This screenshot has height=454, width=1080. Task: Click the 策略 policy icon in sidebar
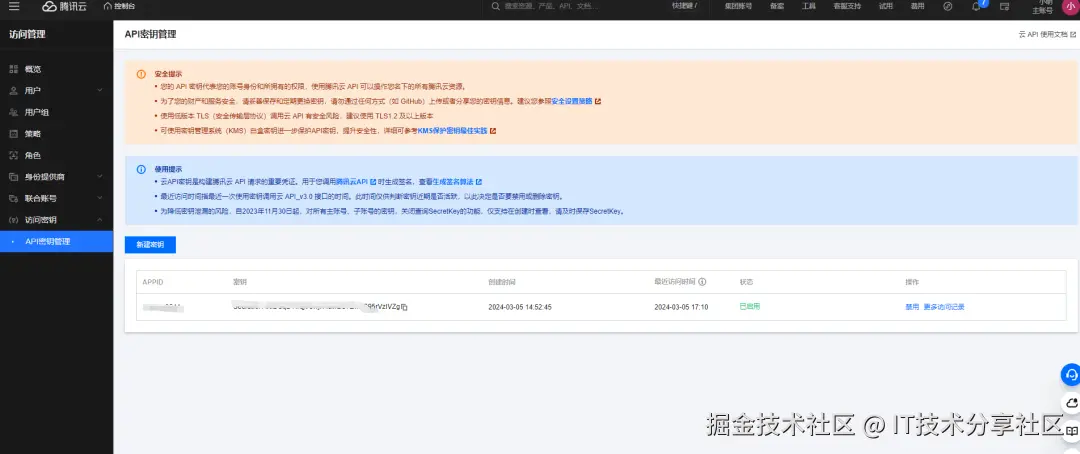click(x=13, y=134)
